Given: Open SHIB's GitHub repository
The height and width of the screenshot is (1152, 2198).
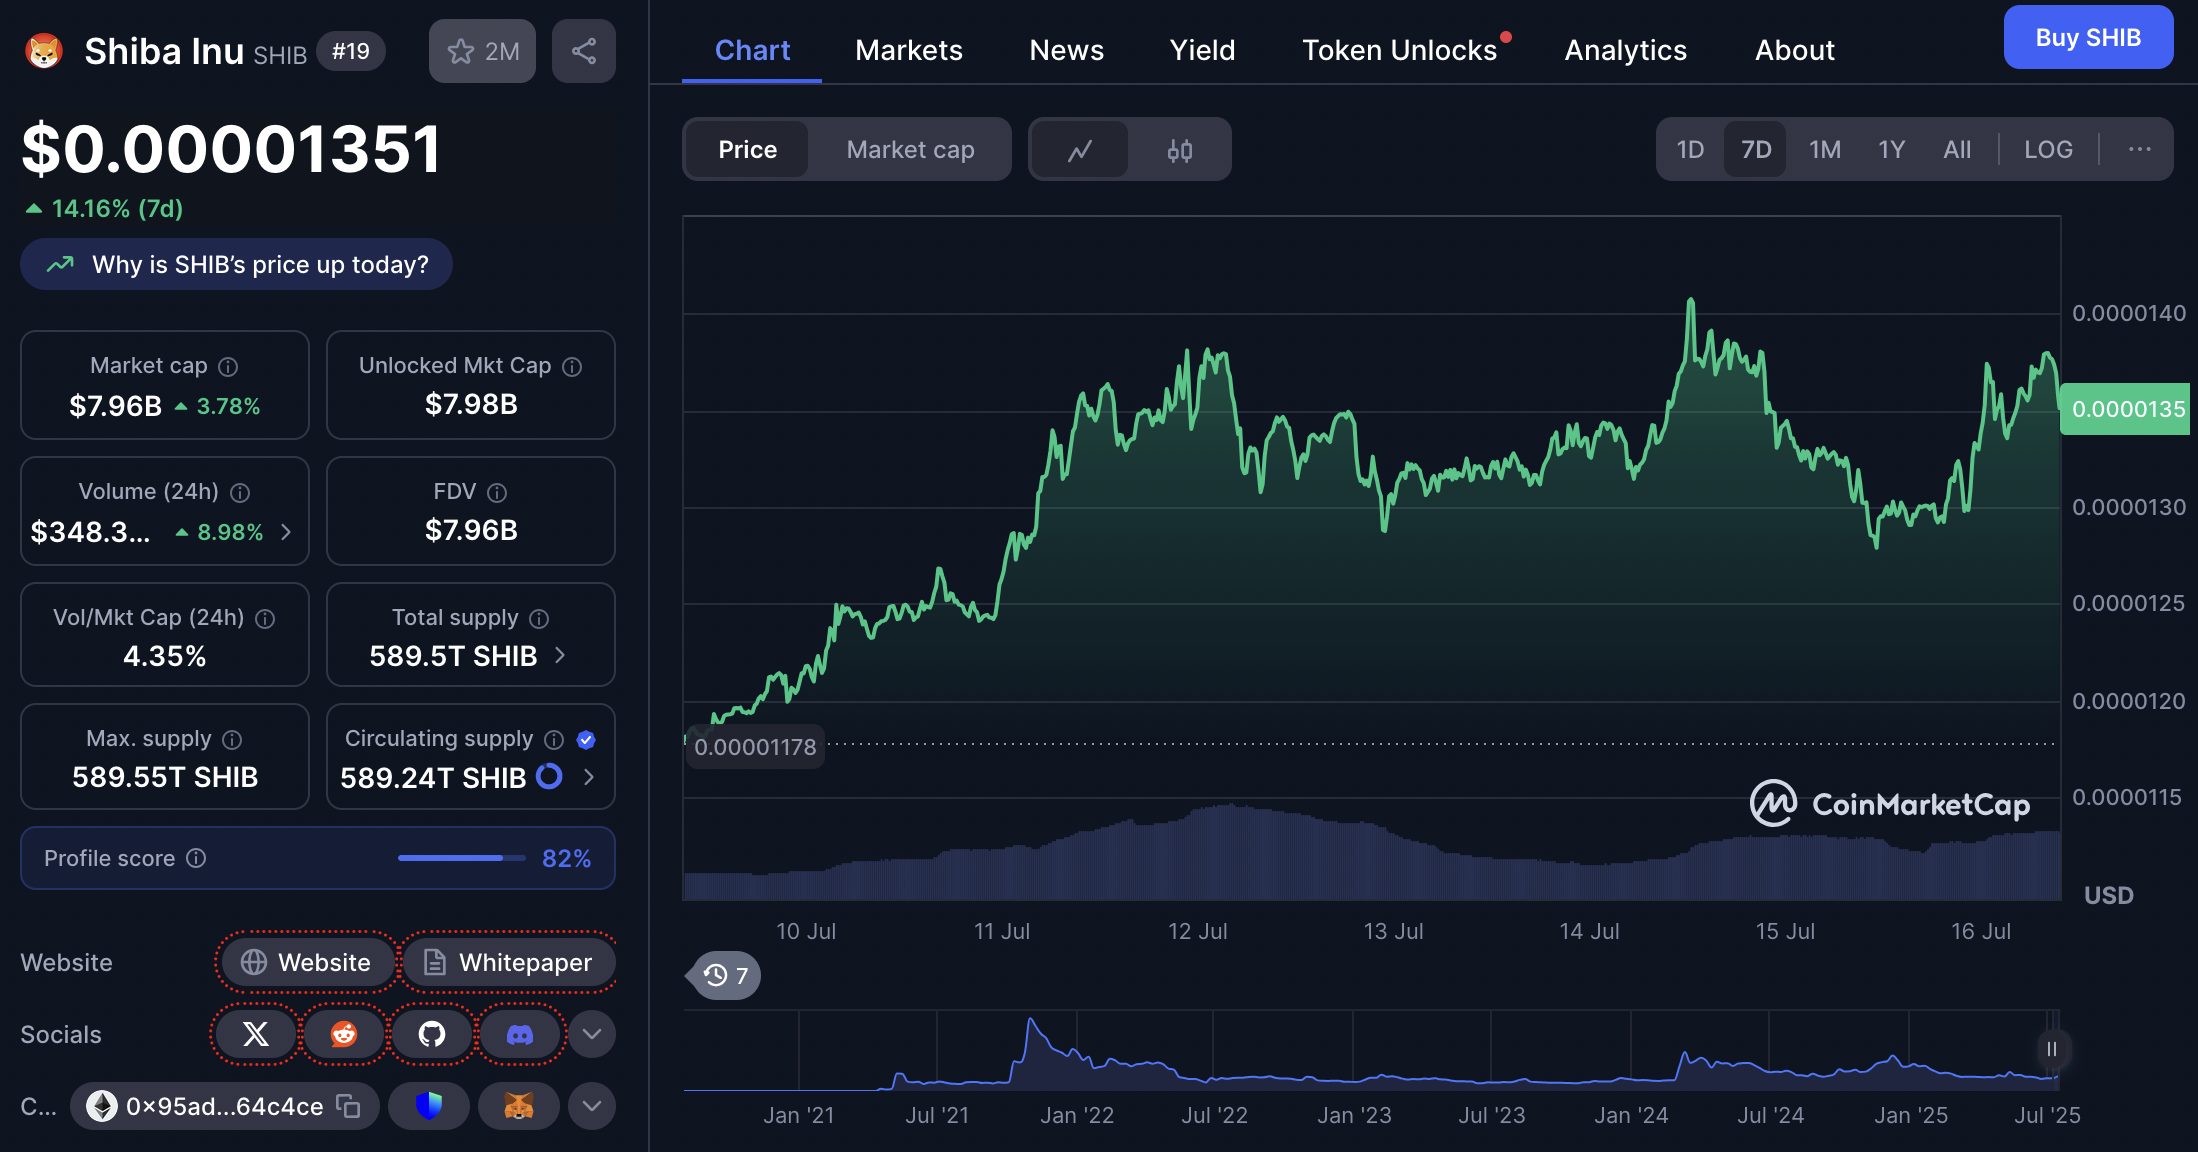Looking at the screenshot, I should (x=432, y=1034).
